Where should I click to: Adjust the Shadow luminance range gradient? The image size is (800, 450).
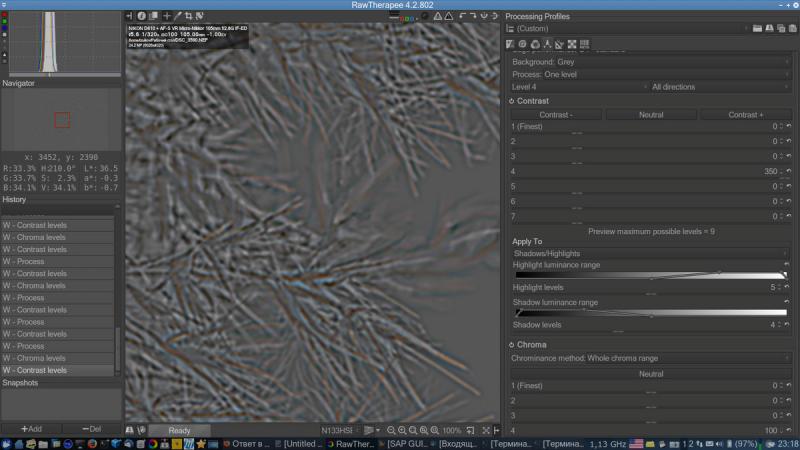(x=651, y=313)
